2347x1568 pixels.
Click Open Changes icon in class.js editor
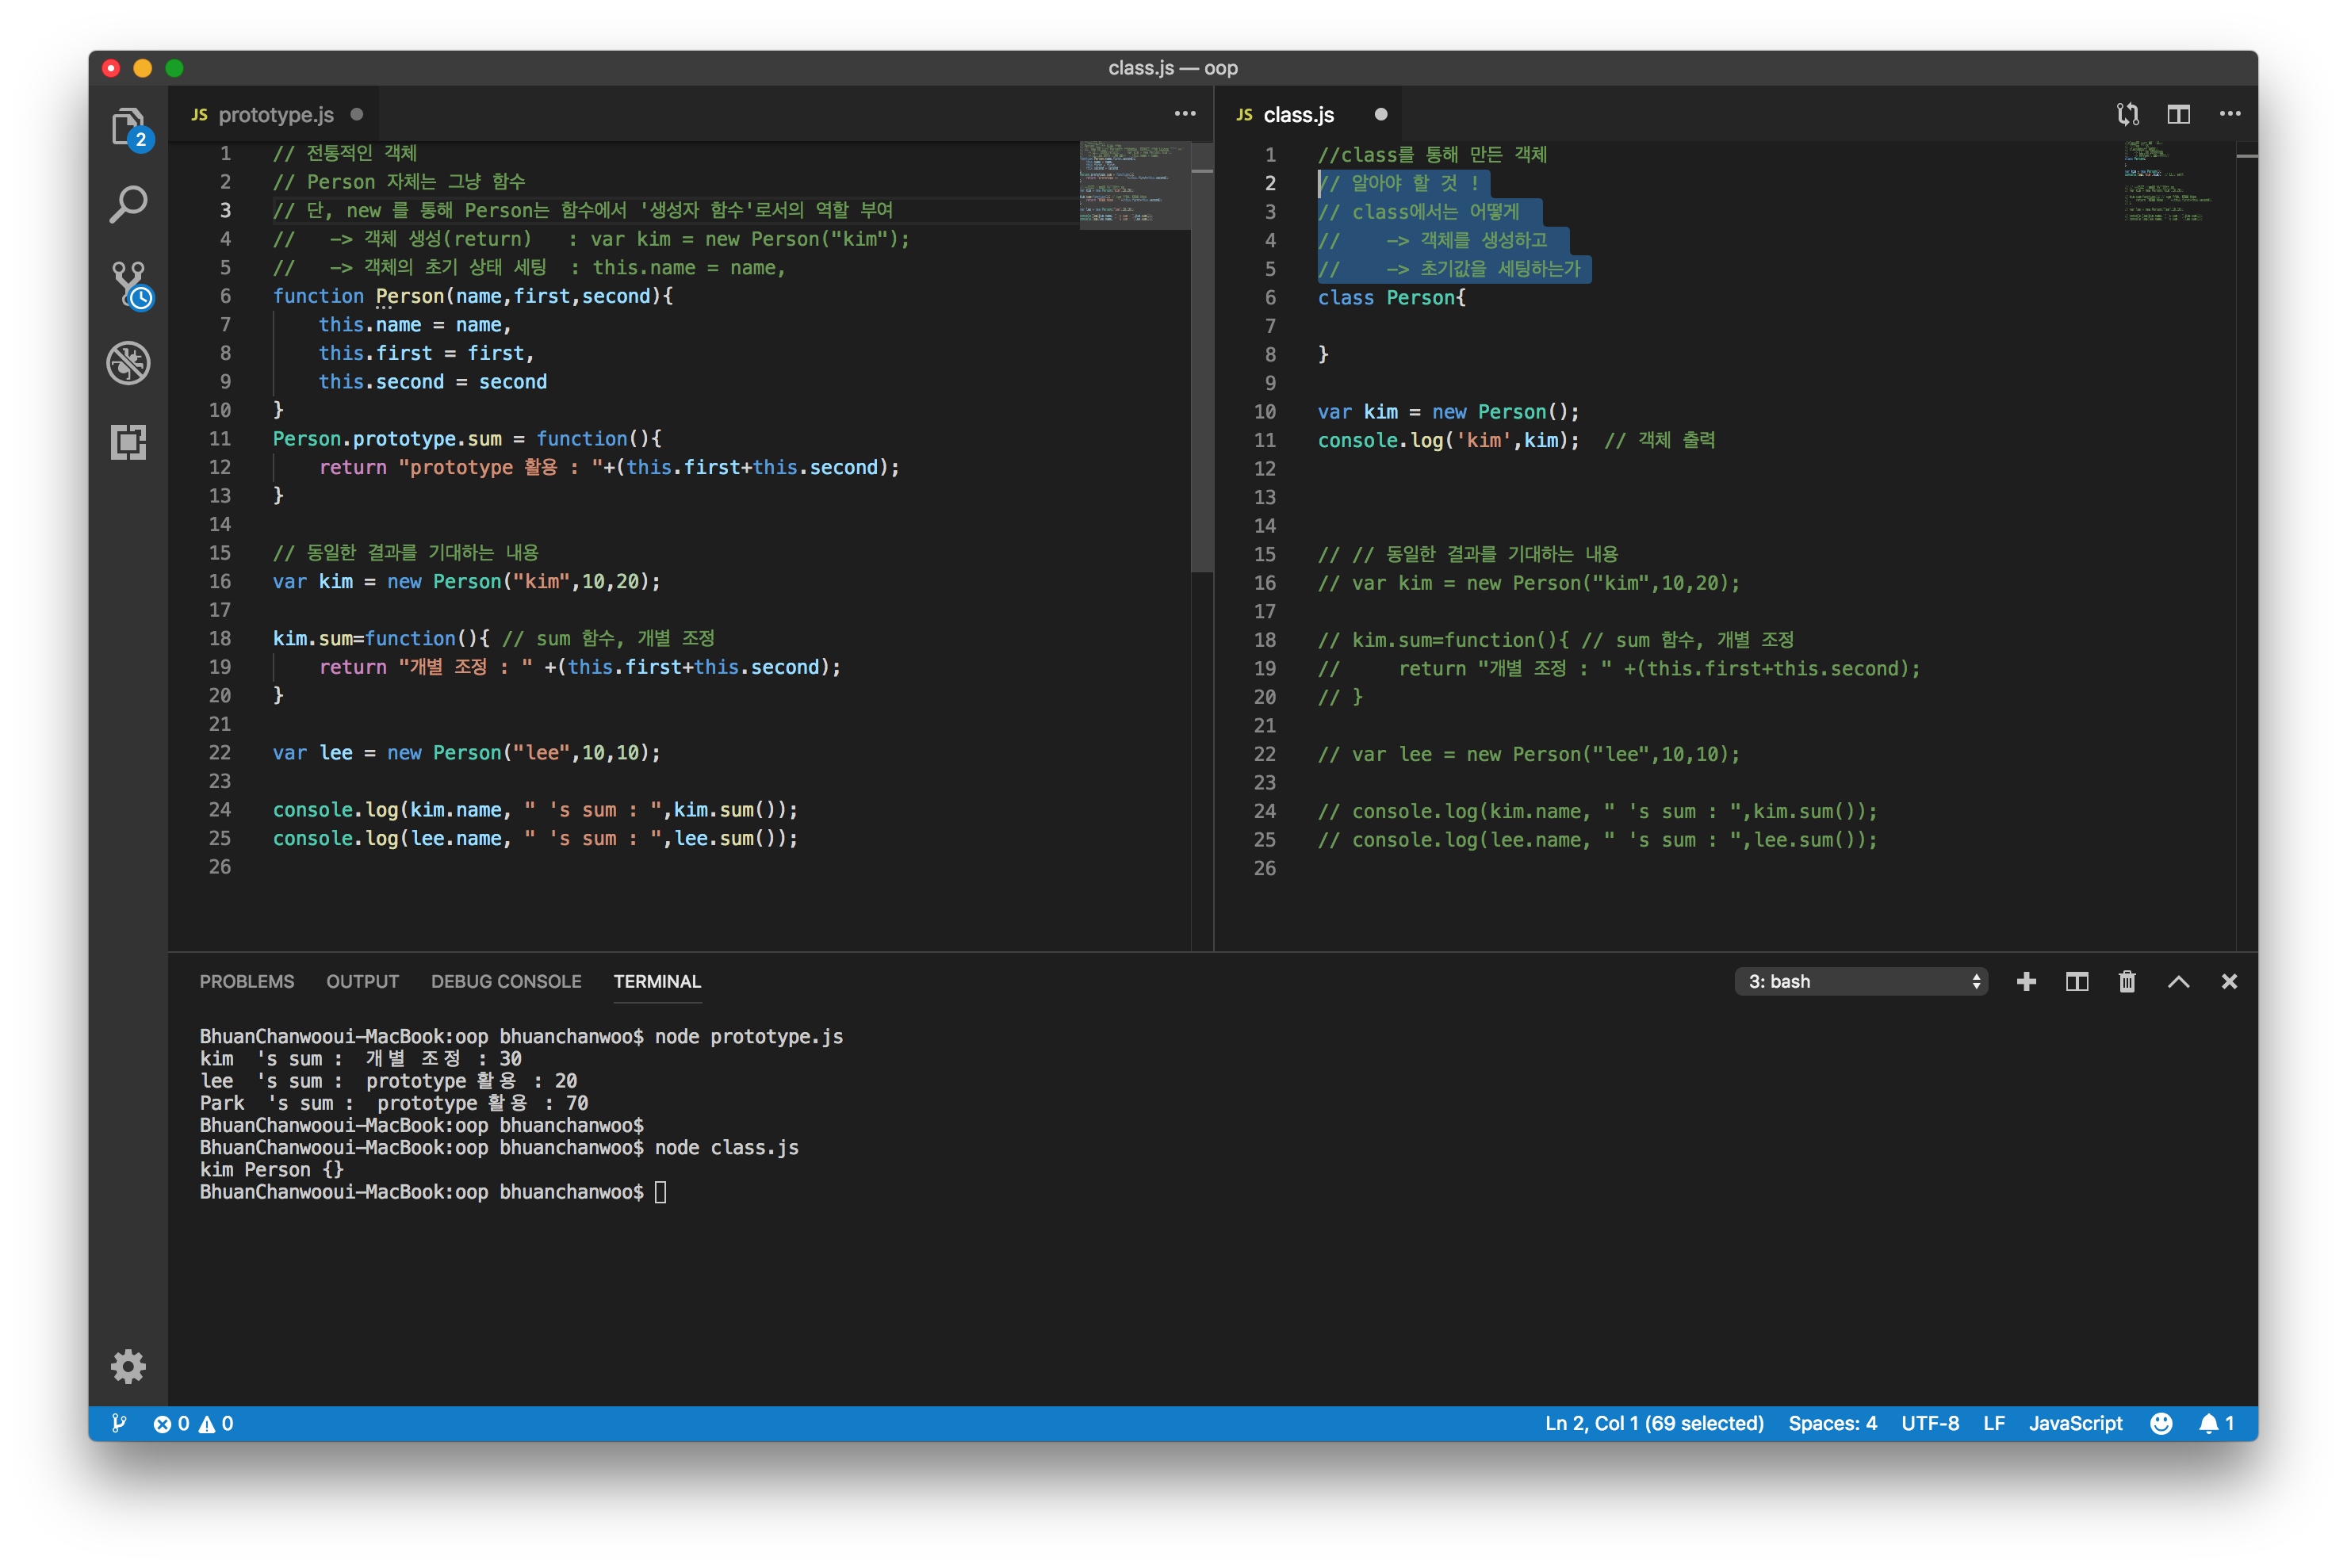2127,114
